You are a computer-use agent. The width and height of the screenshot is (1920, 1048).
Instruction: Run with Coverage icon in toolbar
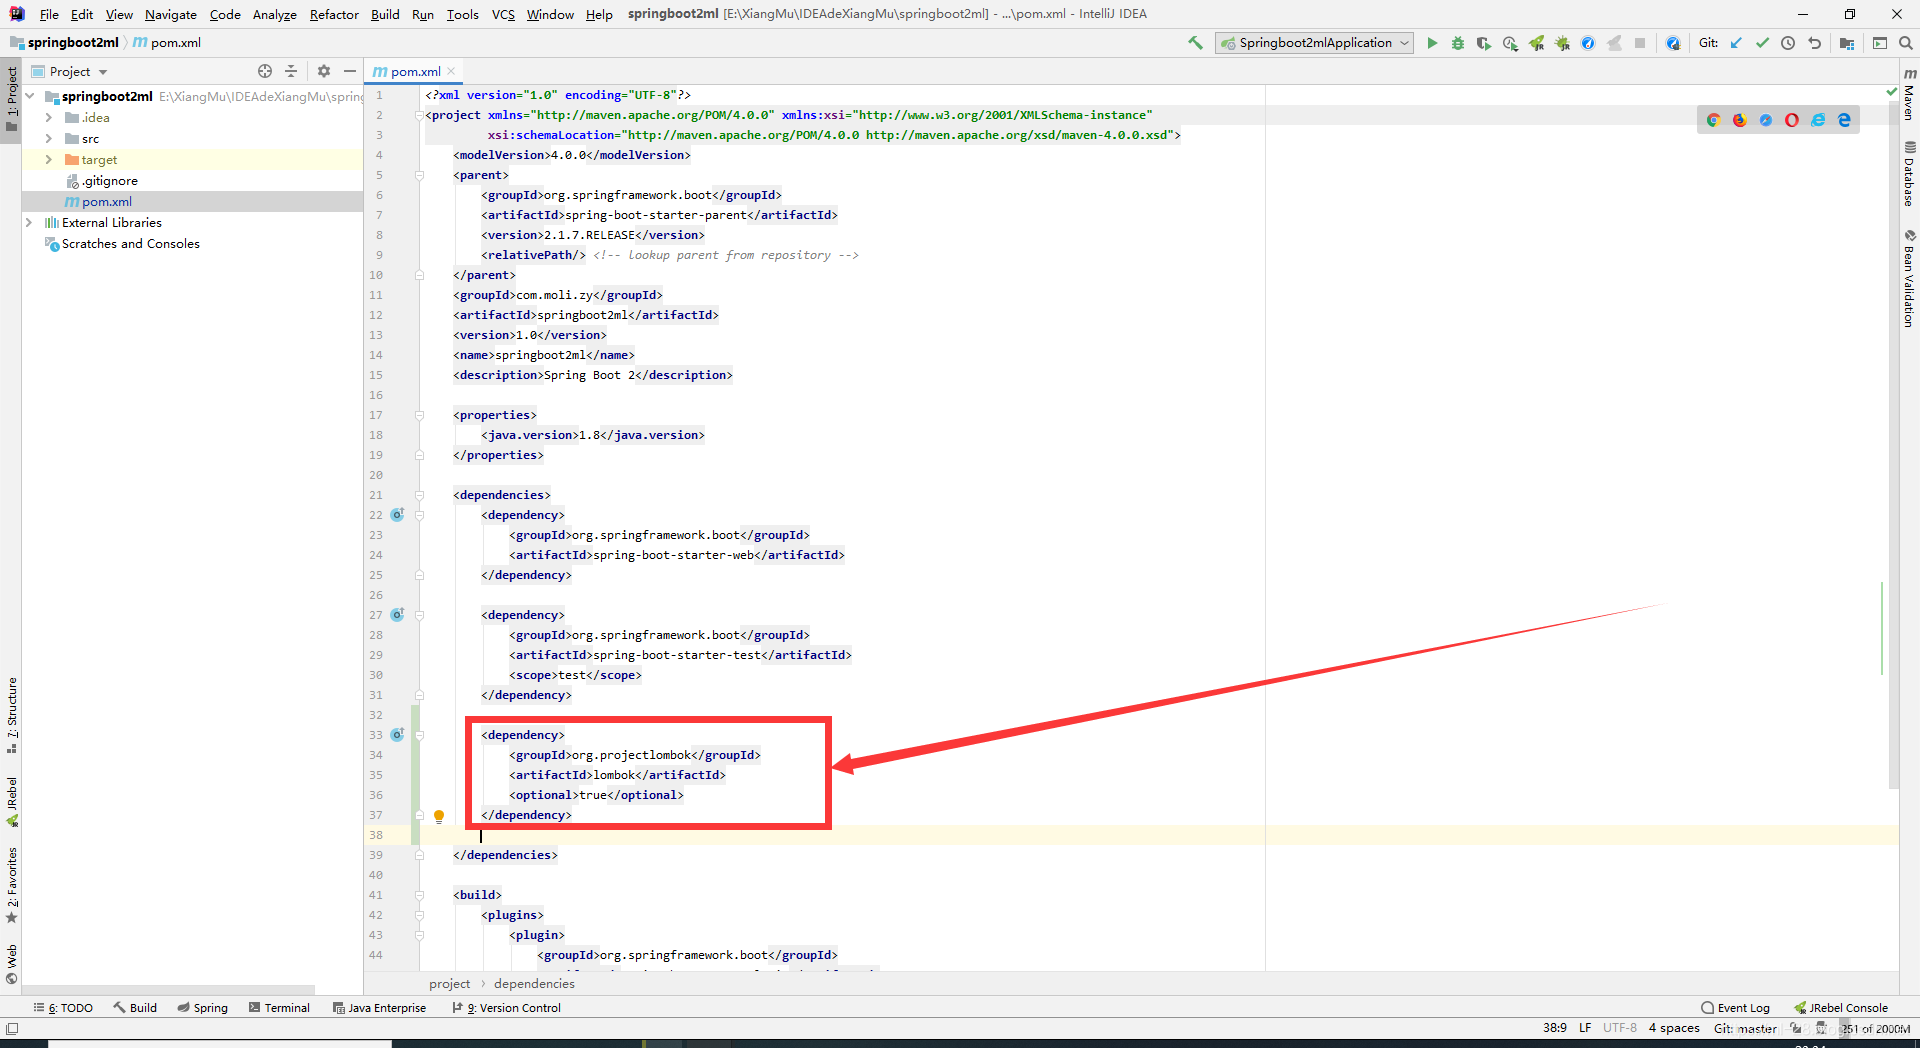pos(1484,43)
